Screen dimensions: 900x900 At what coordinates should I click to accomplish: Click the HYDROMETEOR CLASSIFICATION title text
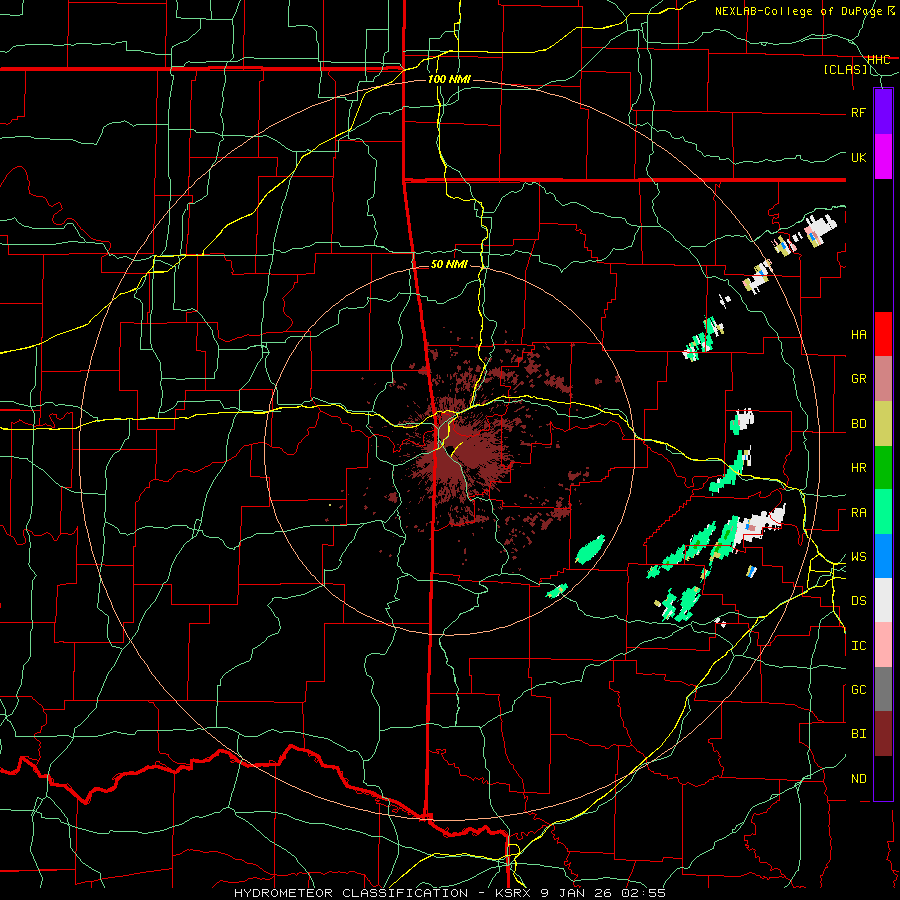pos(351,893)
